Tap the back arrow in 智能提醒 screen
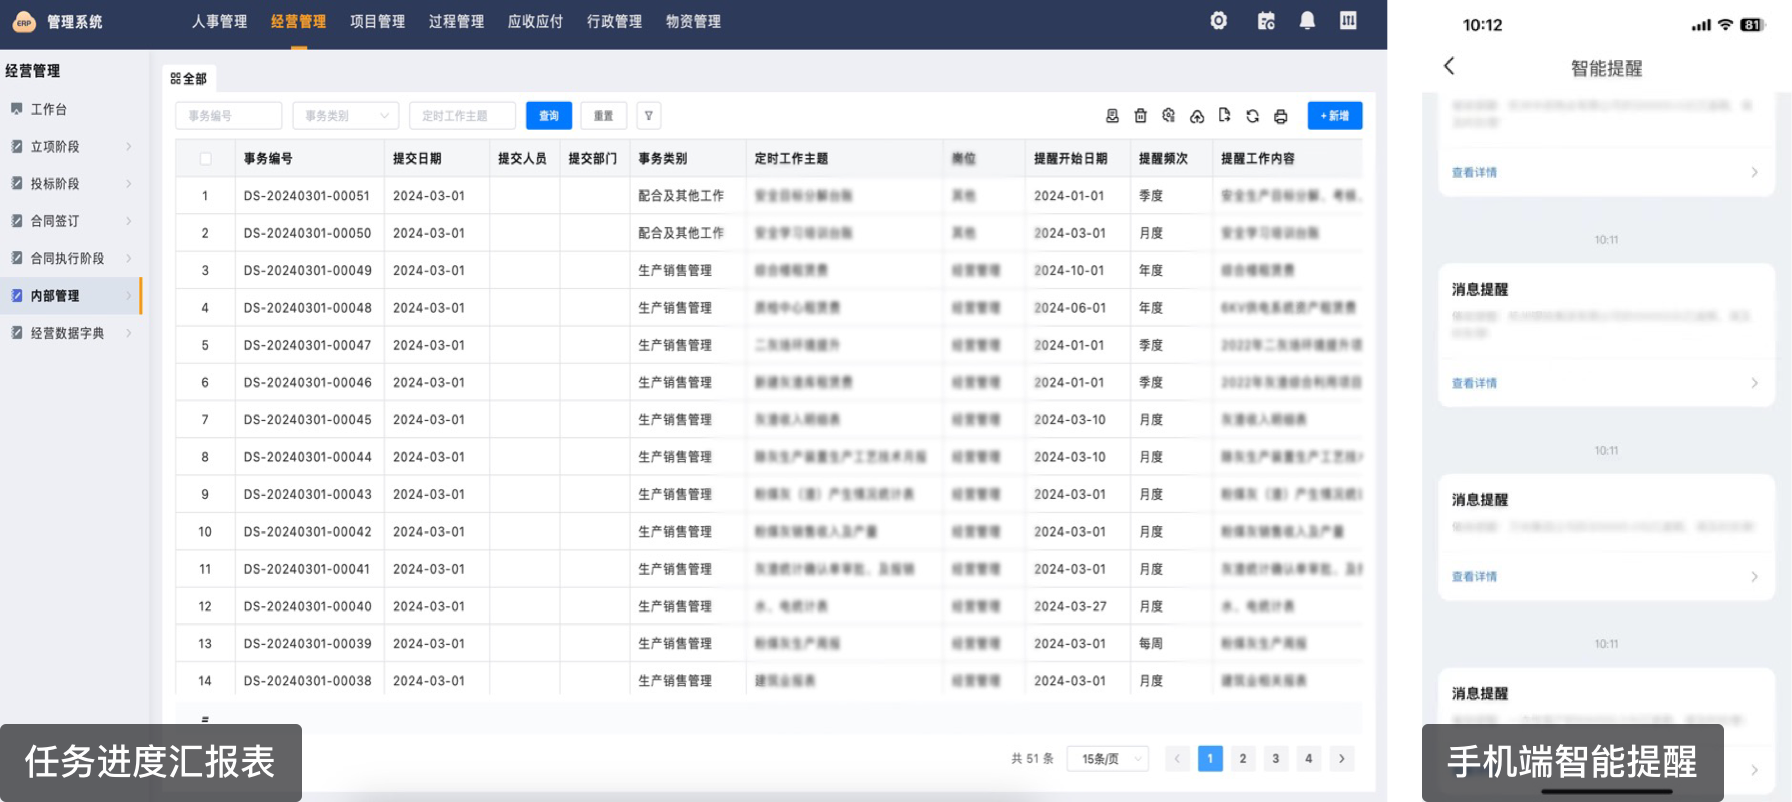Viewport: 1792px width, 802px height. coord(1449,66)
